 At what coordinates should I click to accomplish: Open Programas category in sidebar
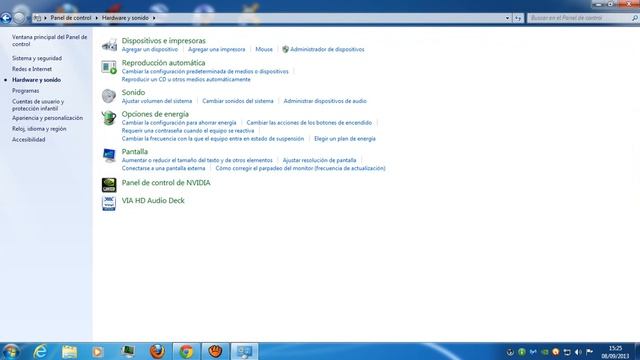[x=25, y=91]
